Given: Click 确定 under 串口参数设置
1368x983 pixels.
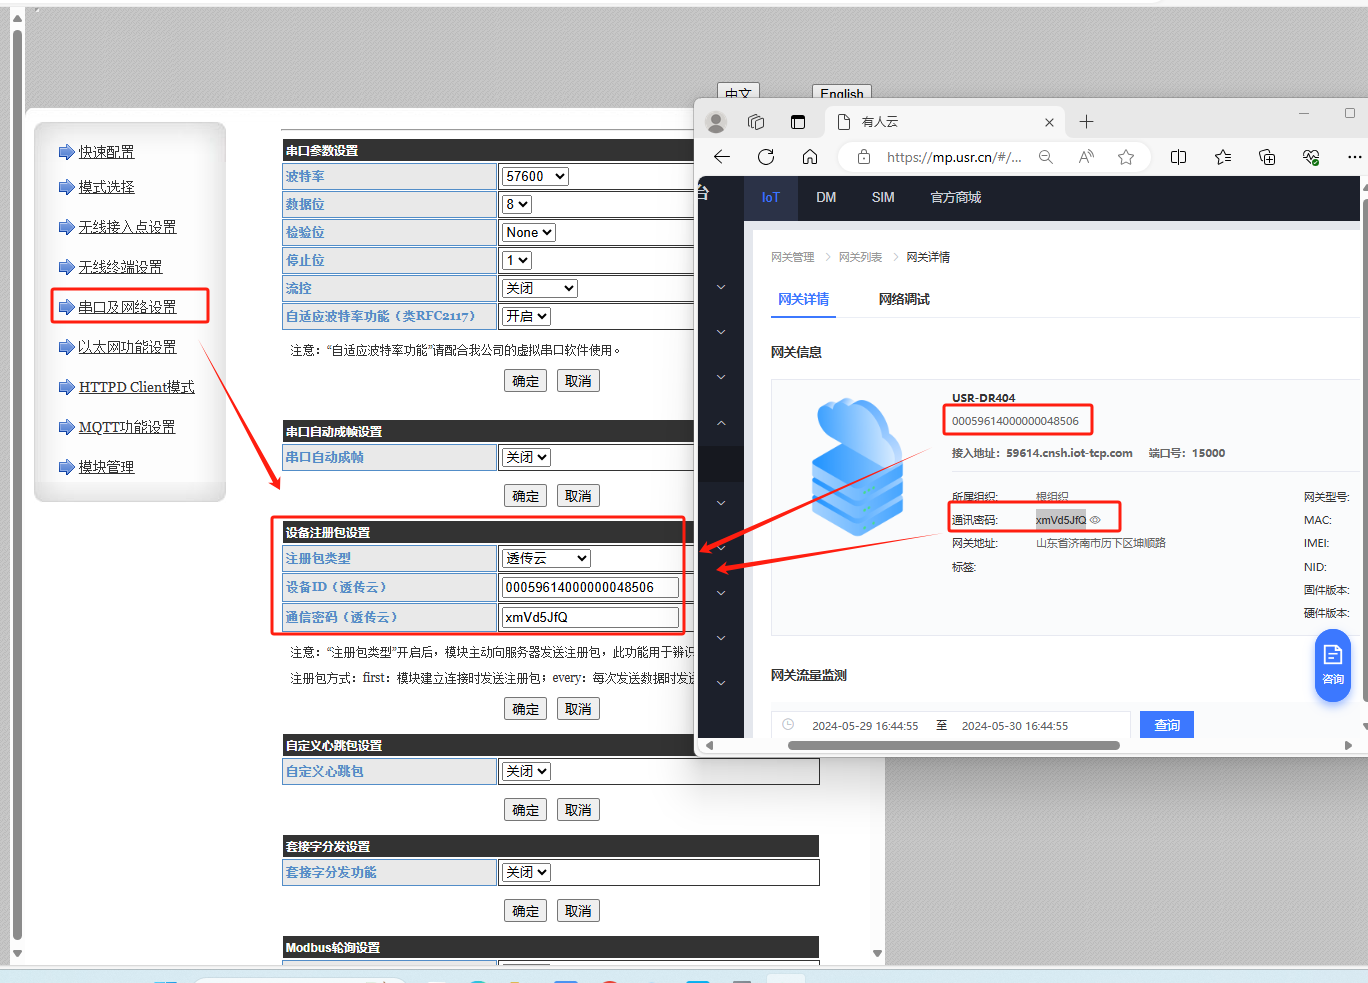Looking at the screenshot, I should coord(526,381).
